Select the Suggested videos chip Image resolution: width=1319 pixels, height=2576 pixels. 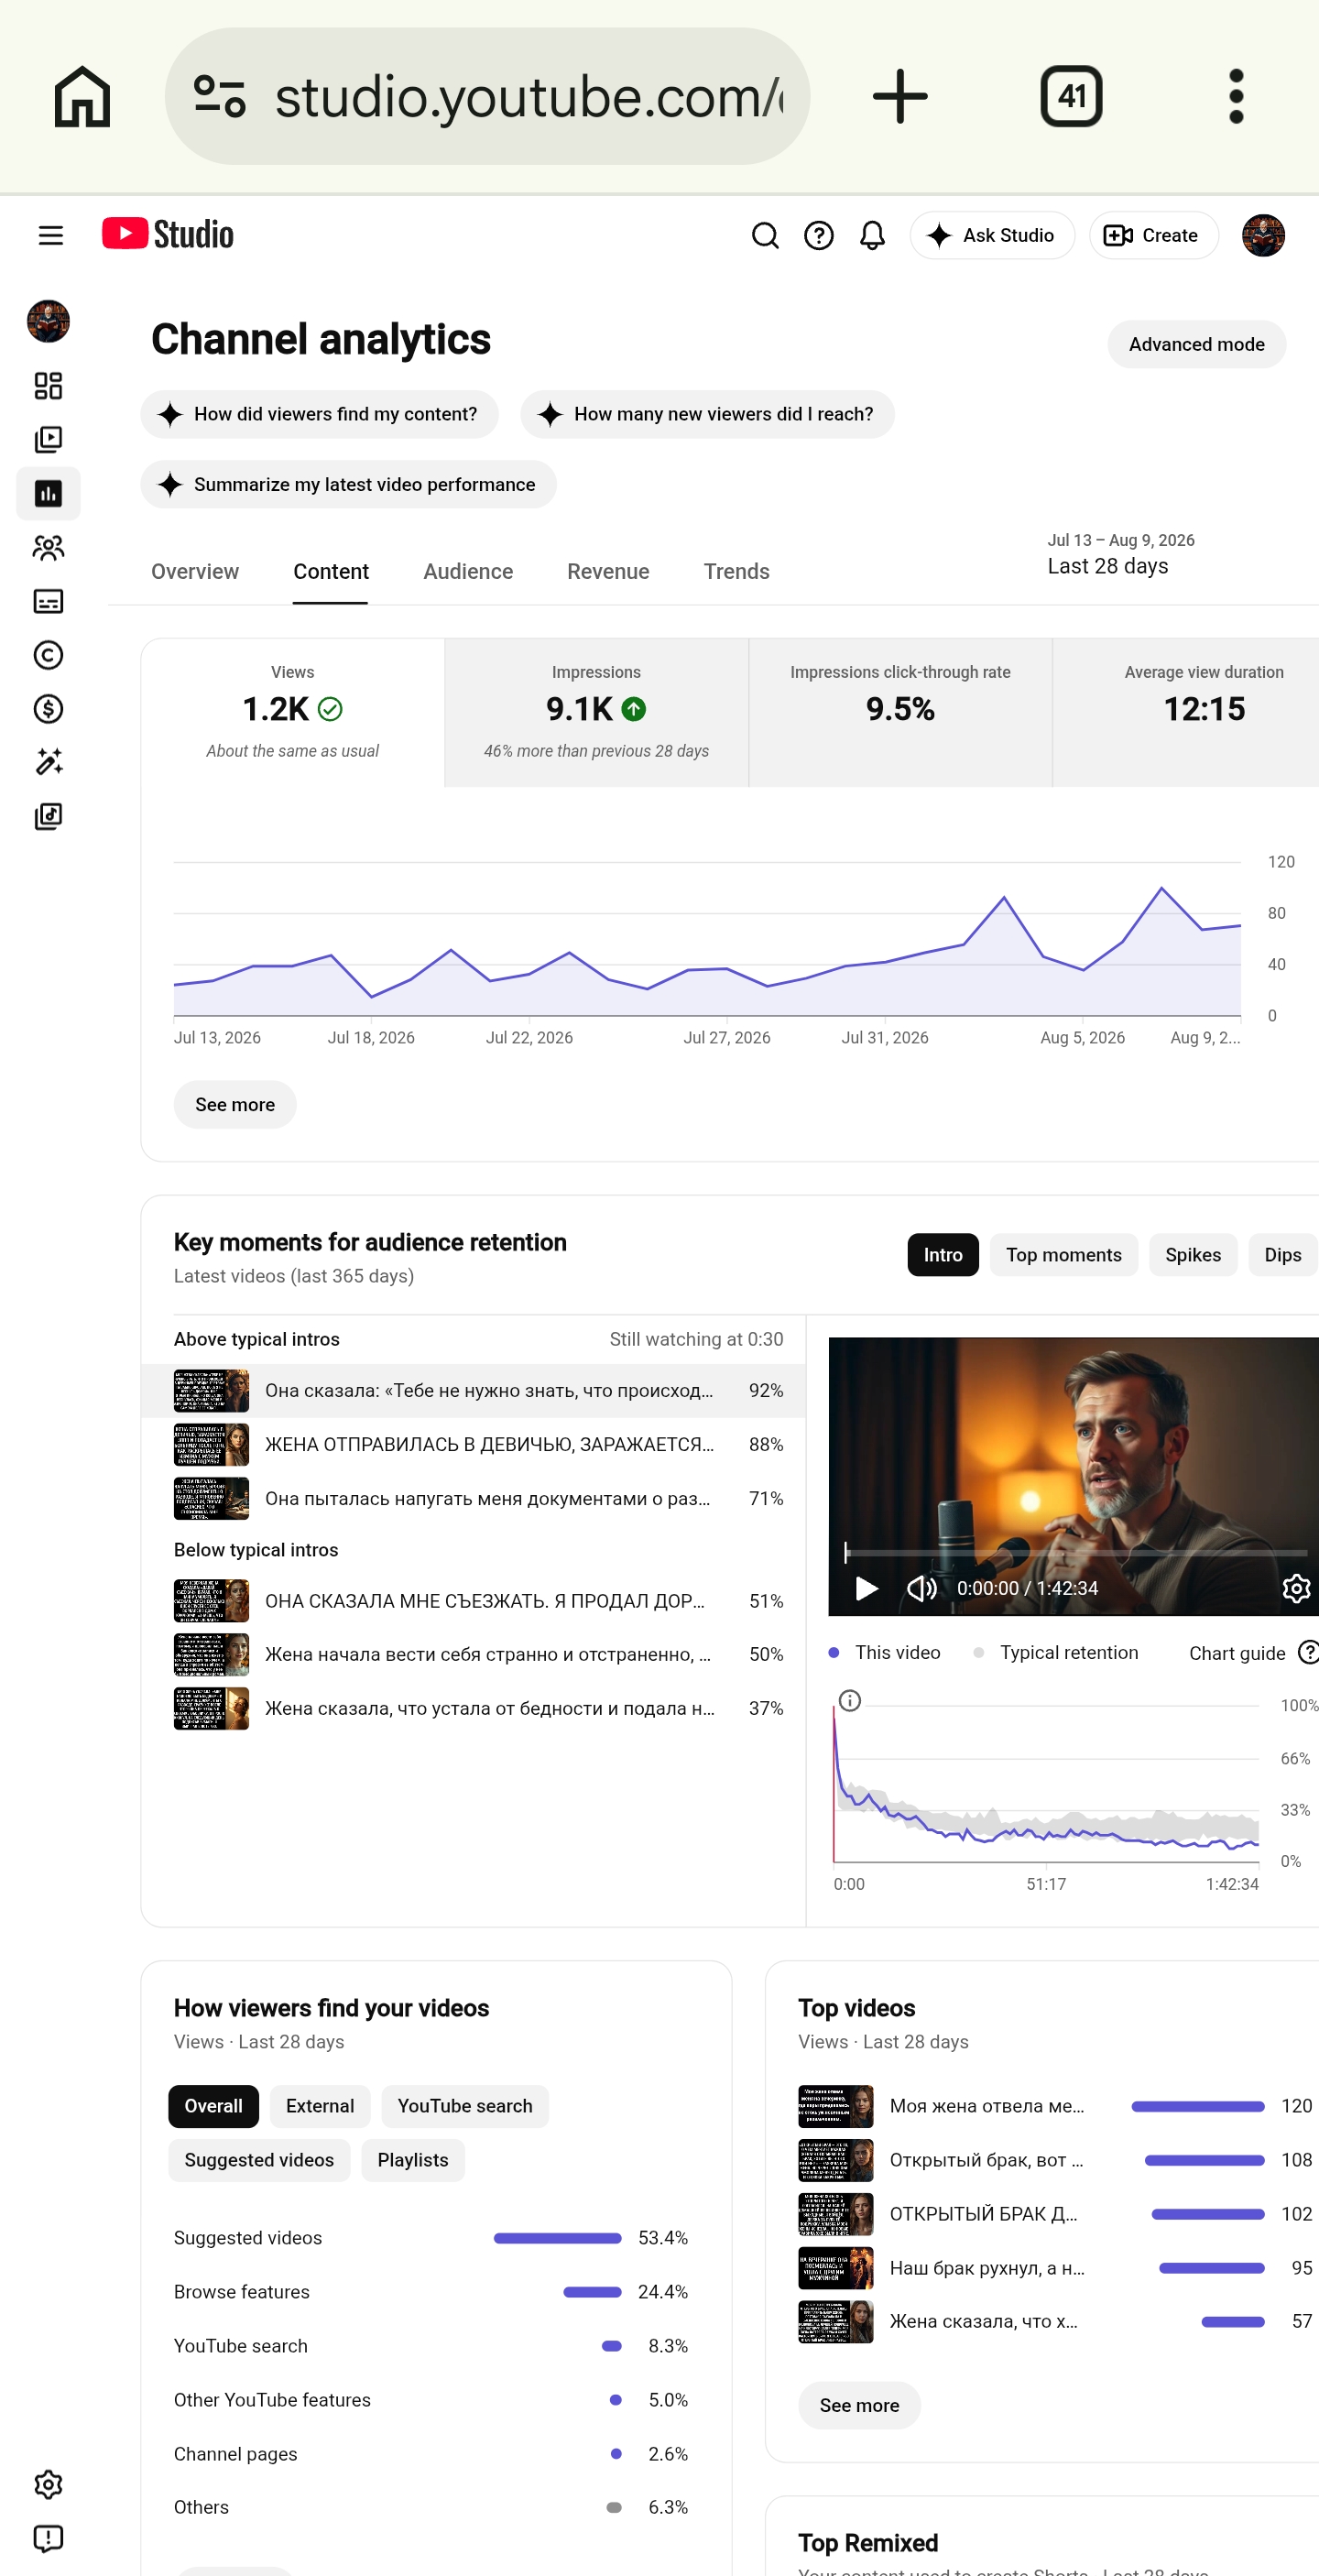tap(259, 2160)
